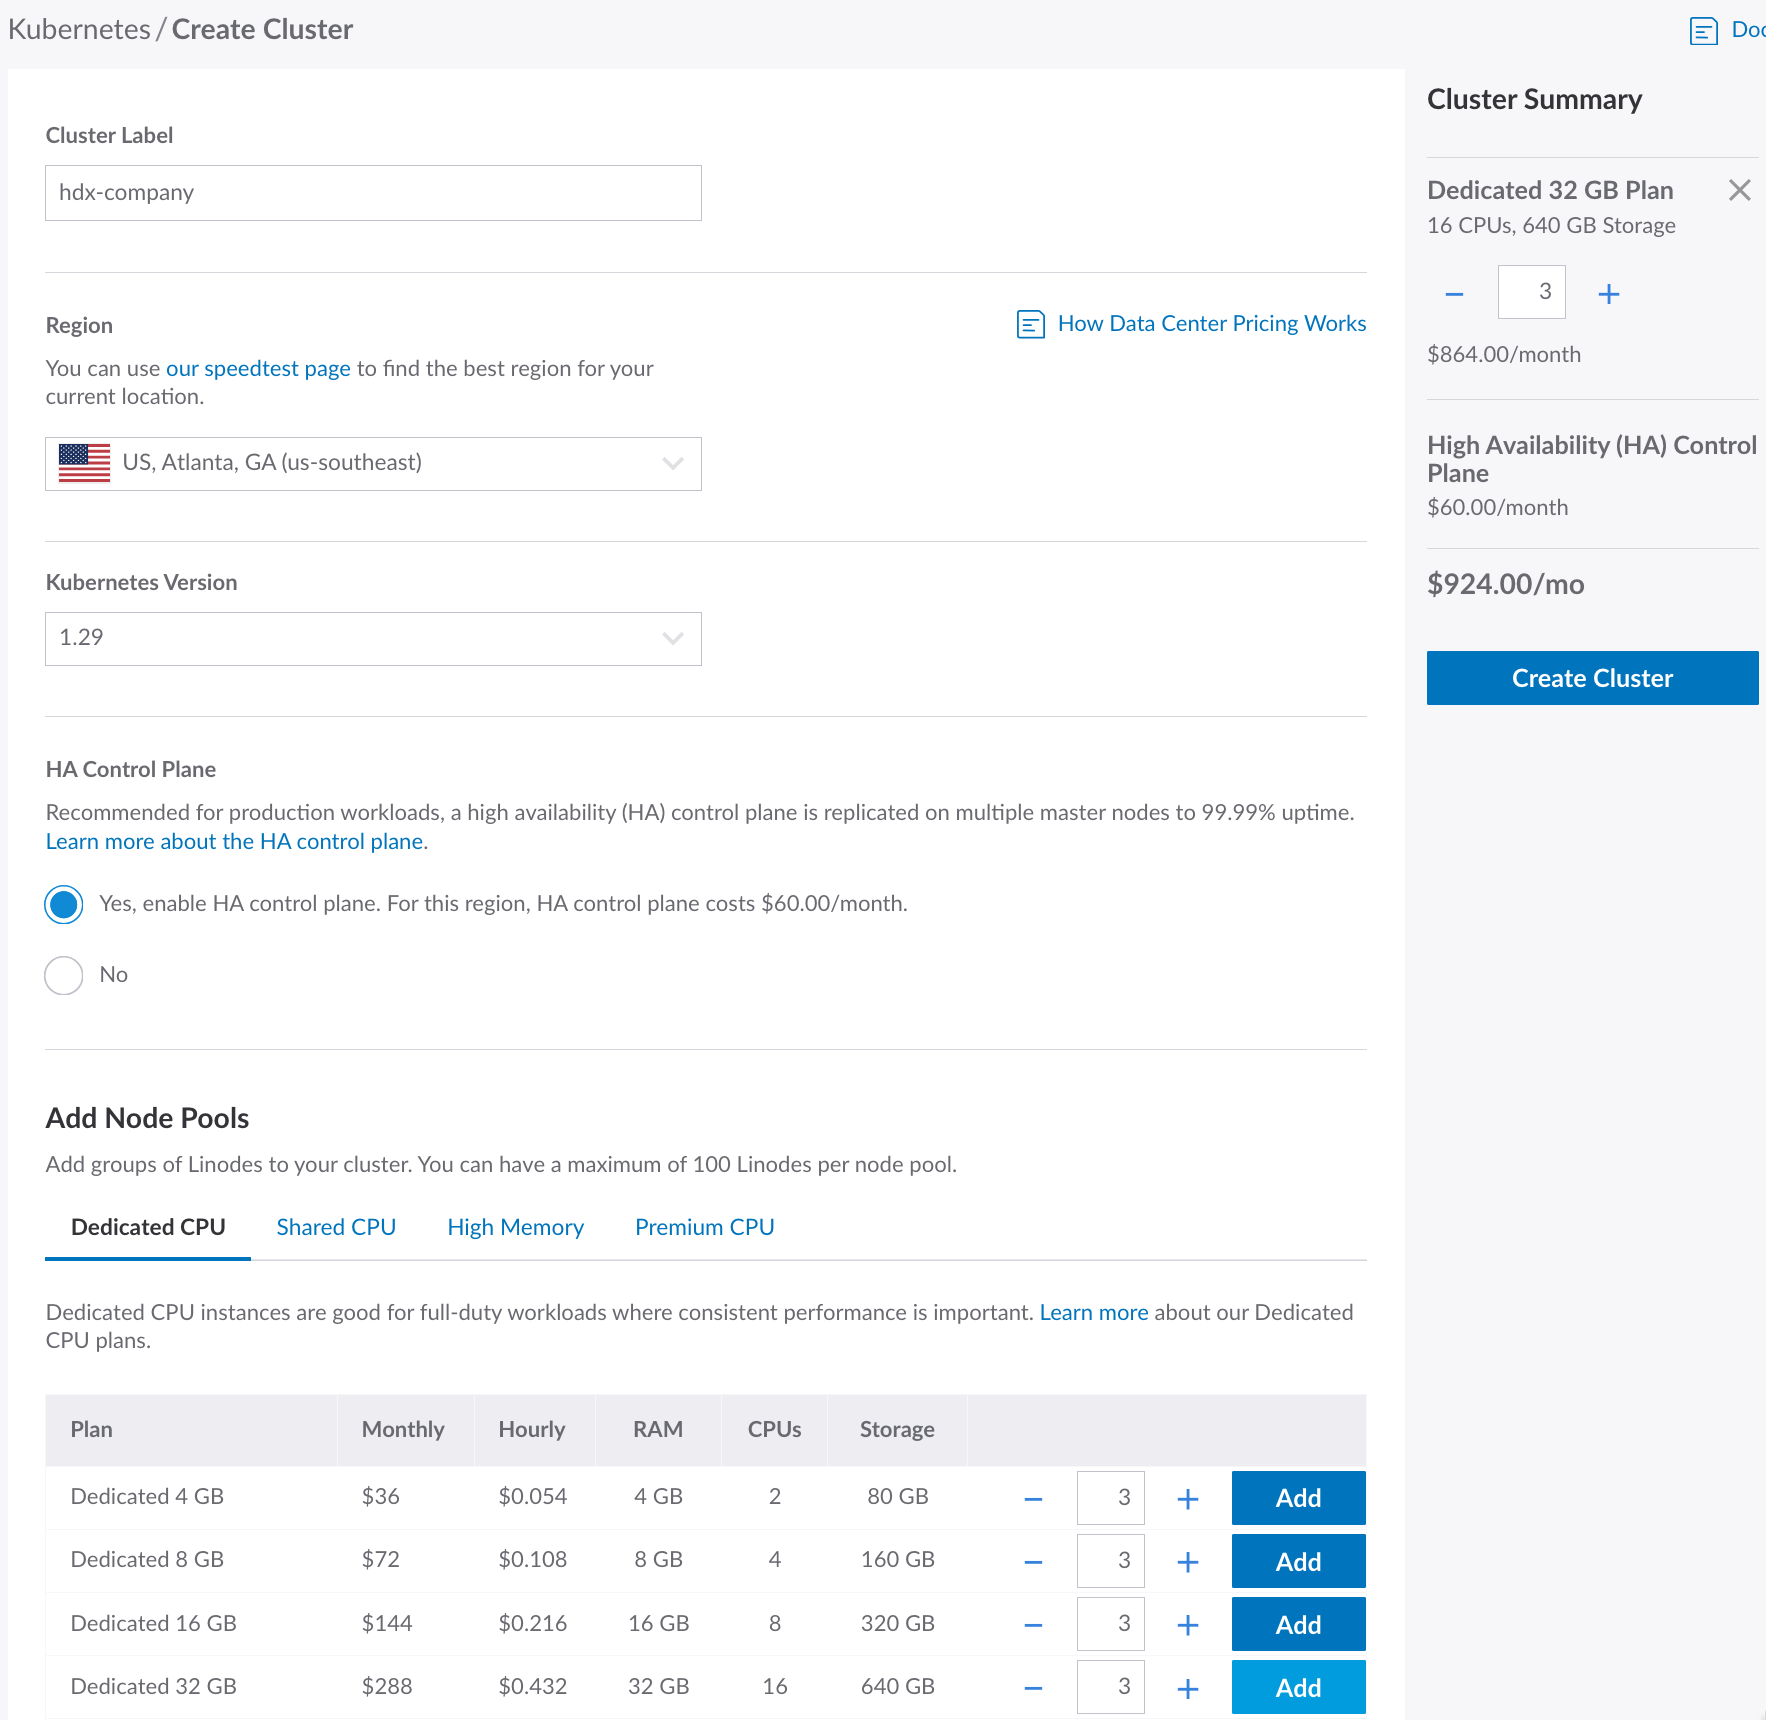Click minus icon for Dedicated 8 GB
The width and height of the screenshot is (1766, 1720).
[x=1033, y=1562]
